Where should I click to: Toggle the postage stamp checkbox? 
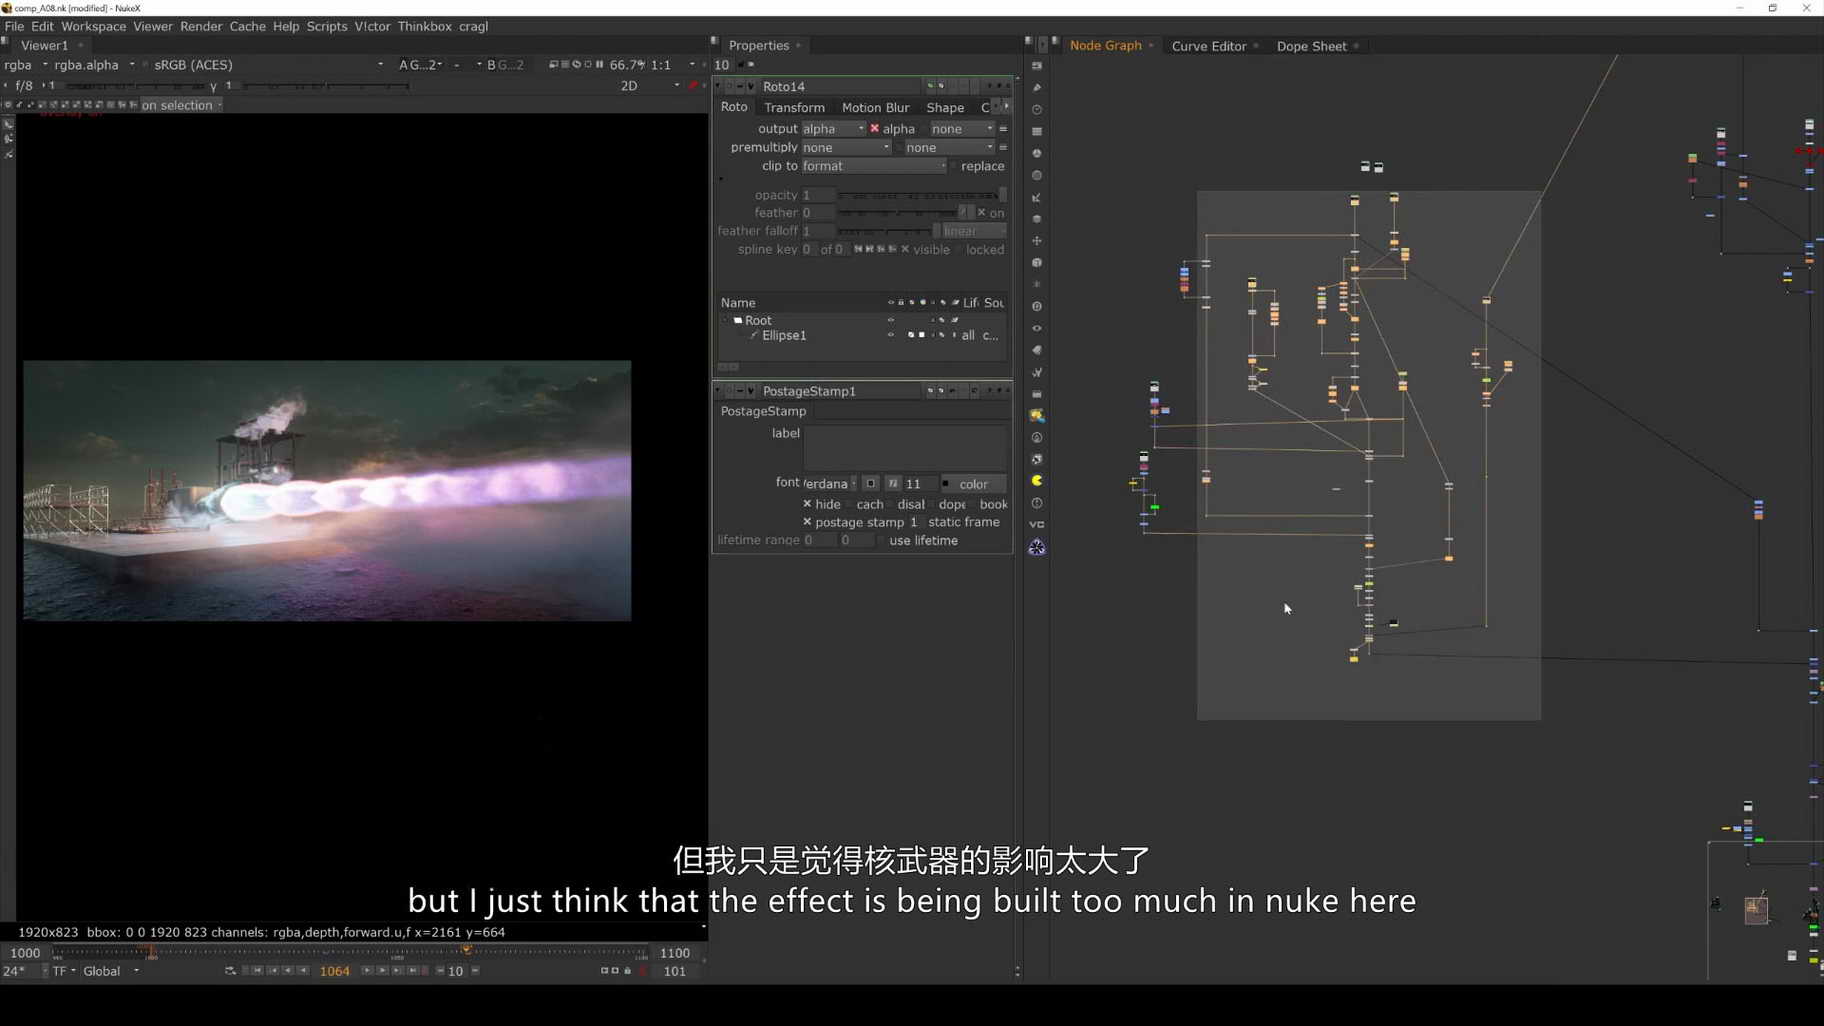pyautogui.click(x=807, y=522)
